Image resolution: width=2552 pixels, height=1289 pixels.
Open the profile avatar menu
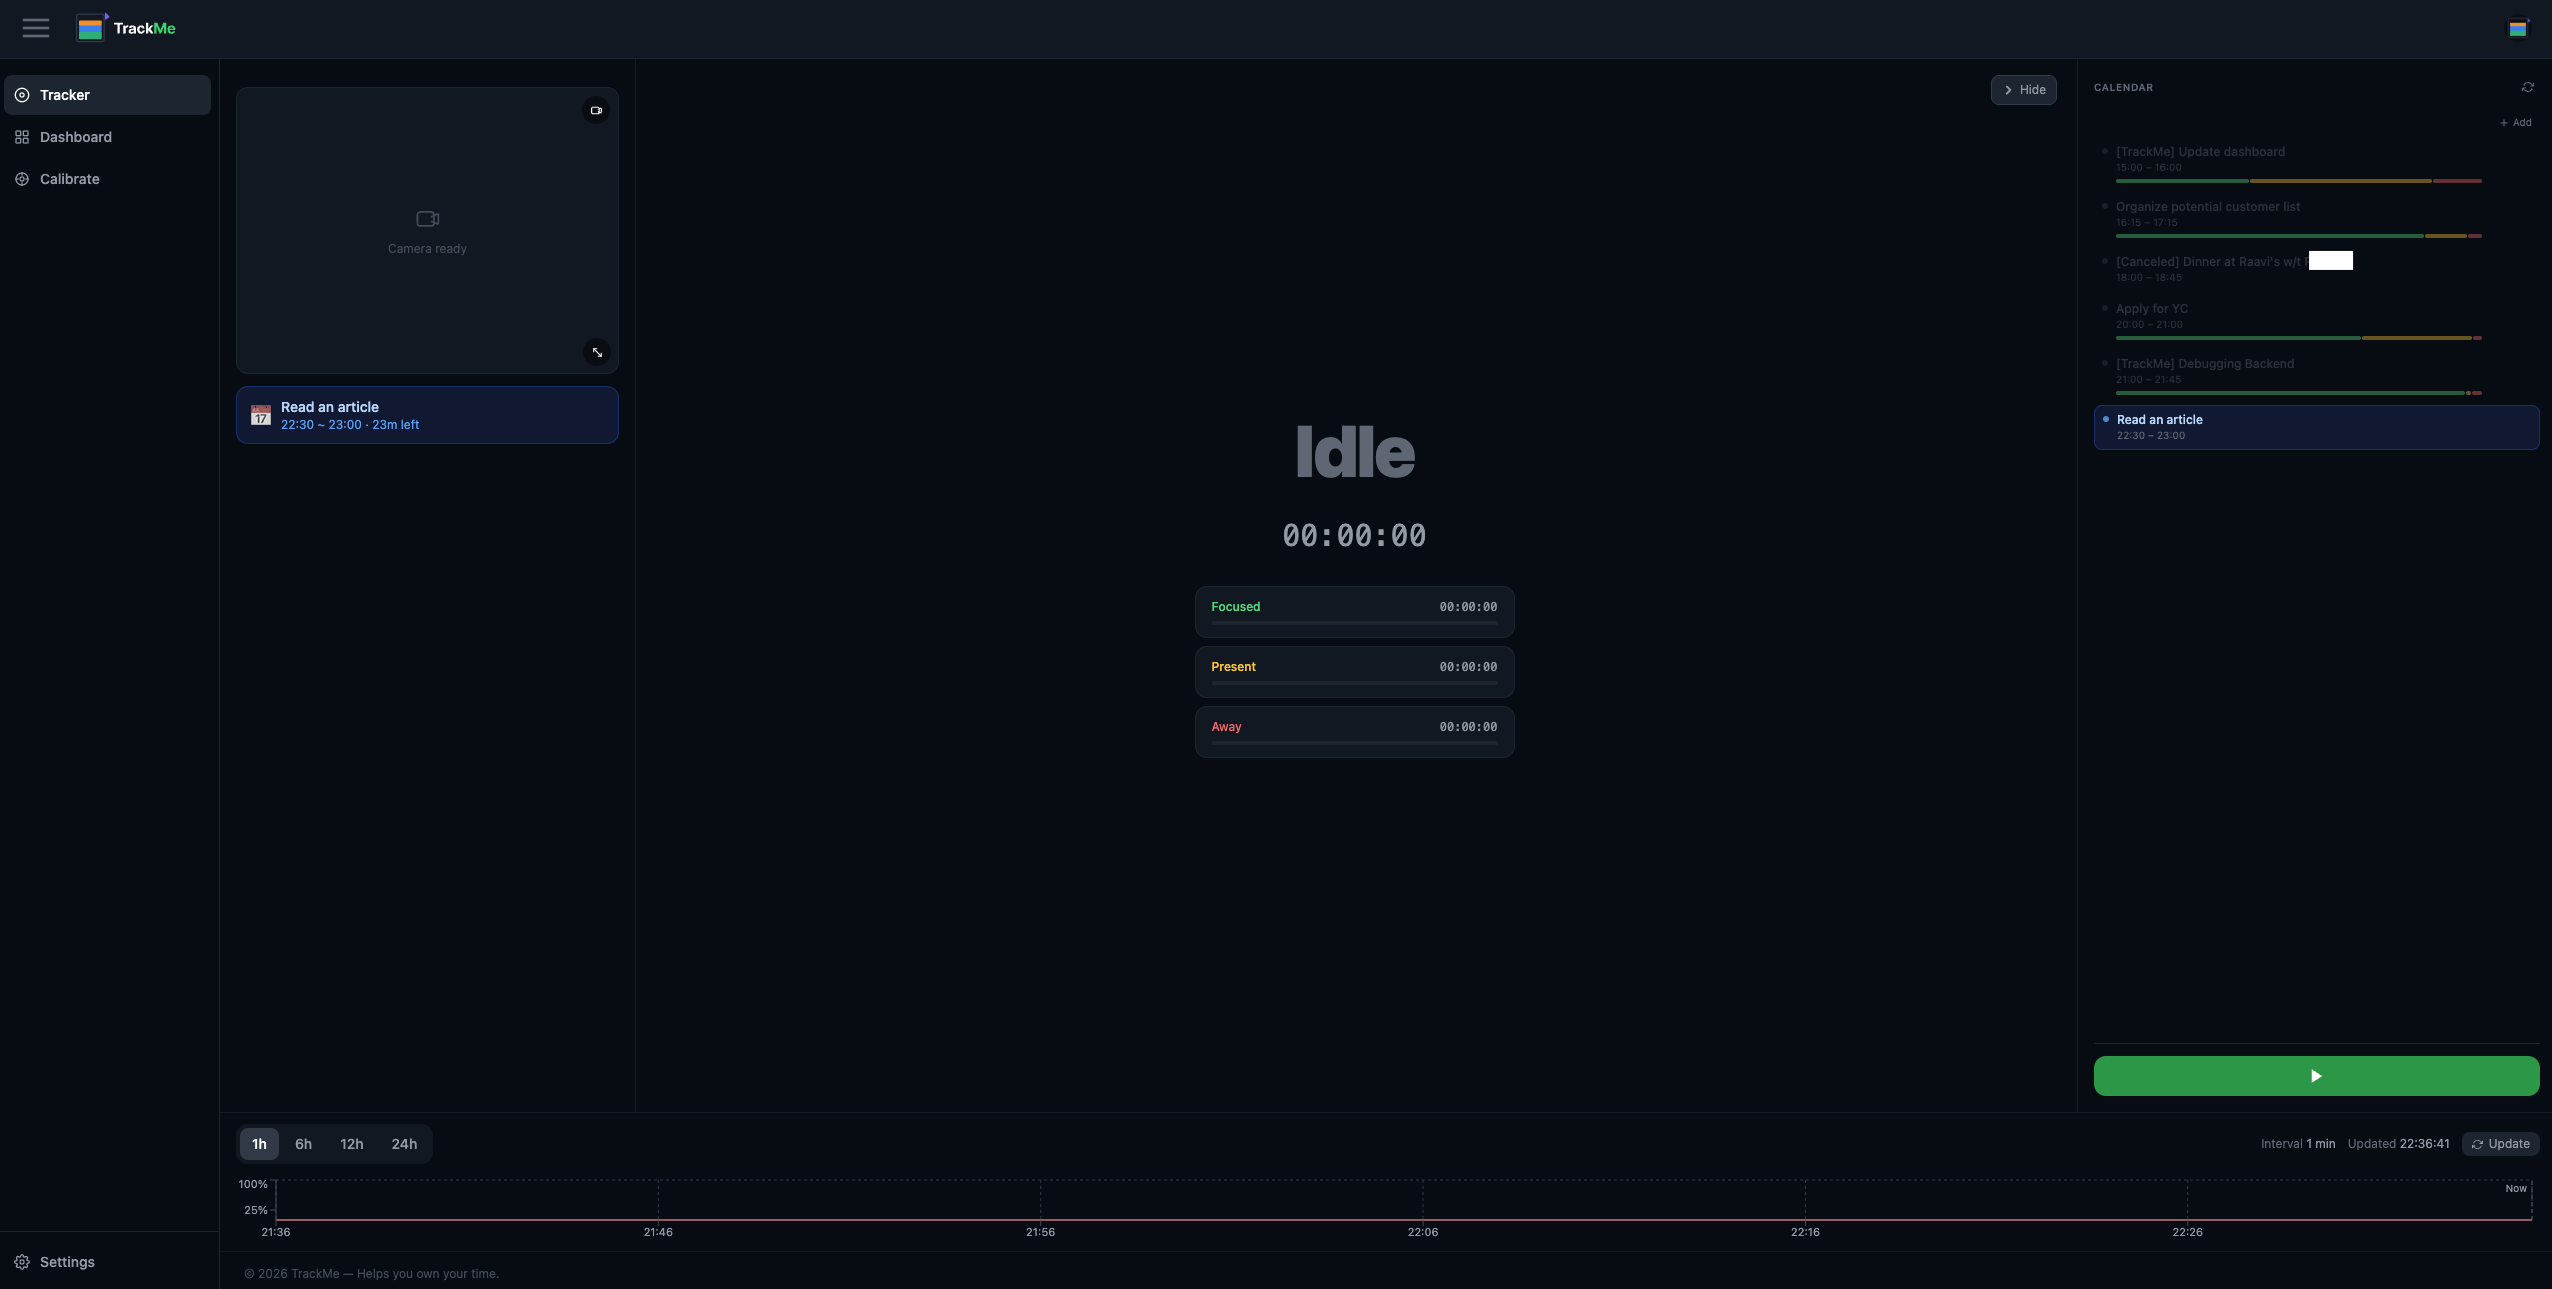pyautogui.click(x=2518, y=28)
